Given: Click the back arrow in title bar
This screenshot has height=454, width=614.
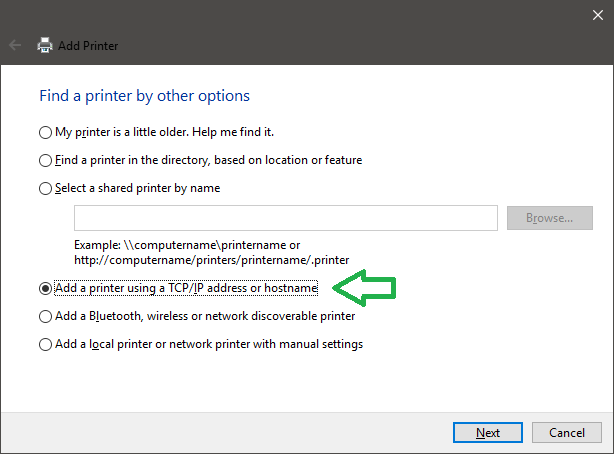Looking at the screenshot, I should [x=14, y=46].
